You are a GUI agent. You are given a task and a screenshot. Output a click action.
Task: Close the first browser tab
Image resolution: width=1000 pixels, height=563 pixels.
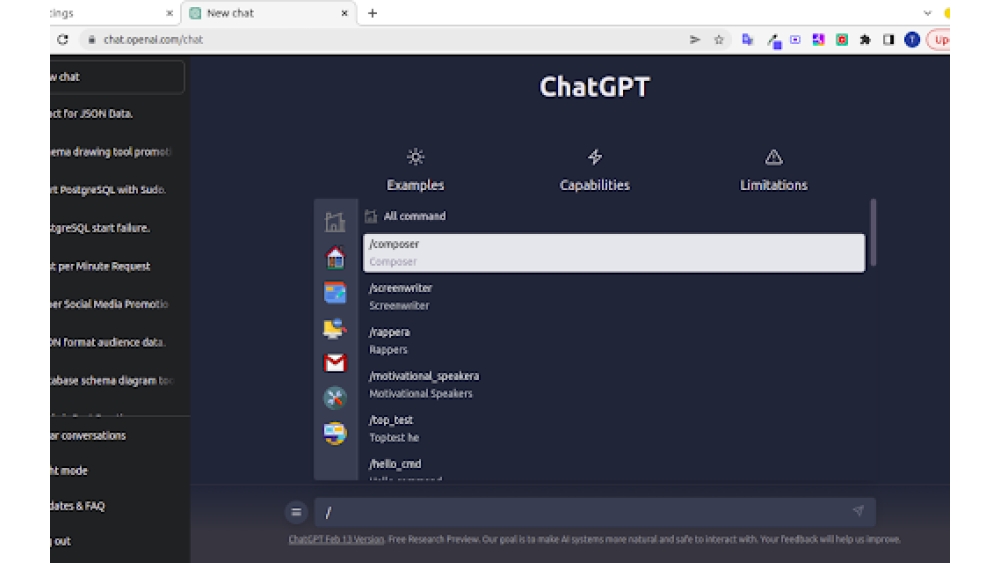[x=169, y=13]
